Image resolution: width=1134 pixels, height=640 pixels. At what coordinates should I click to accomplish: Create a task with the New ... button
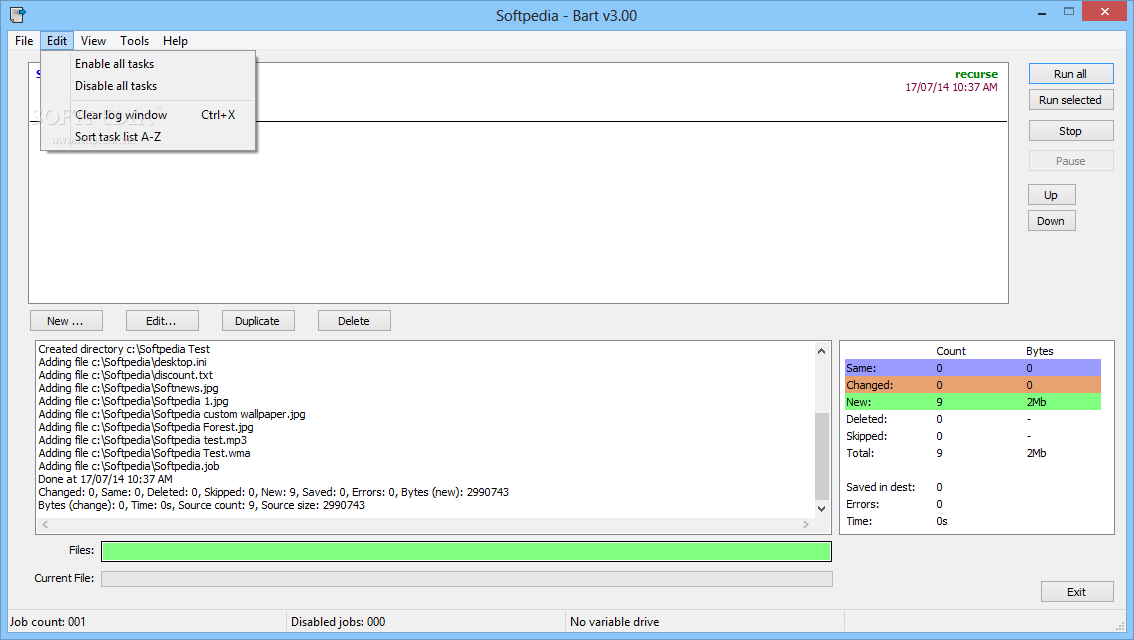[x=66, y=320]
